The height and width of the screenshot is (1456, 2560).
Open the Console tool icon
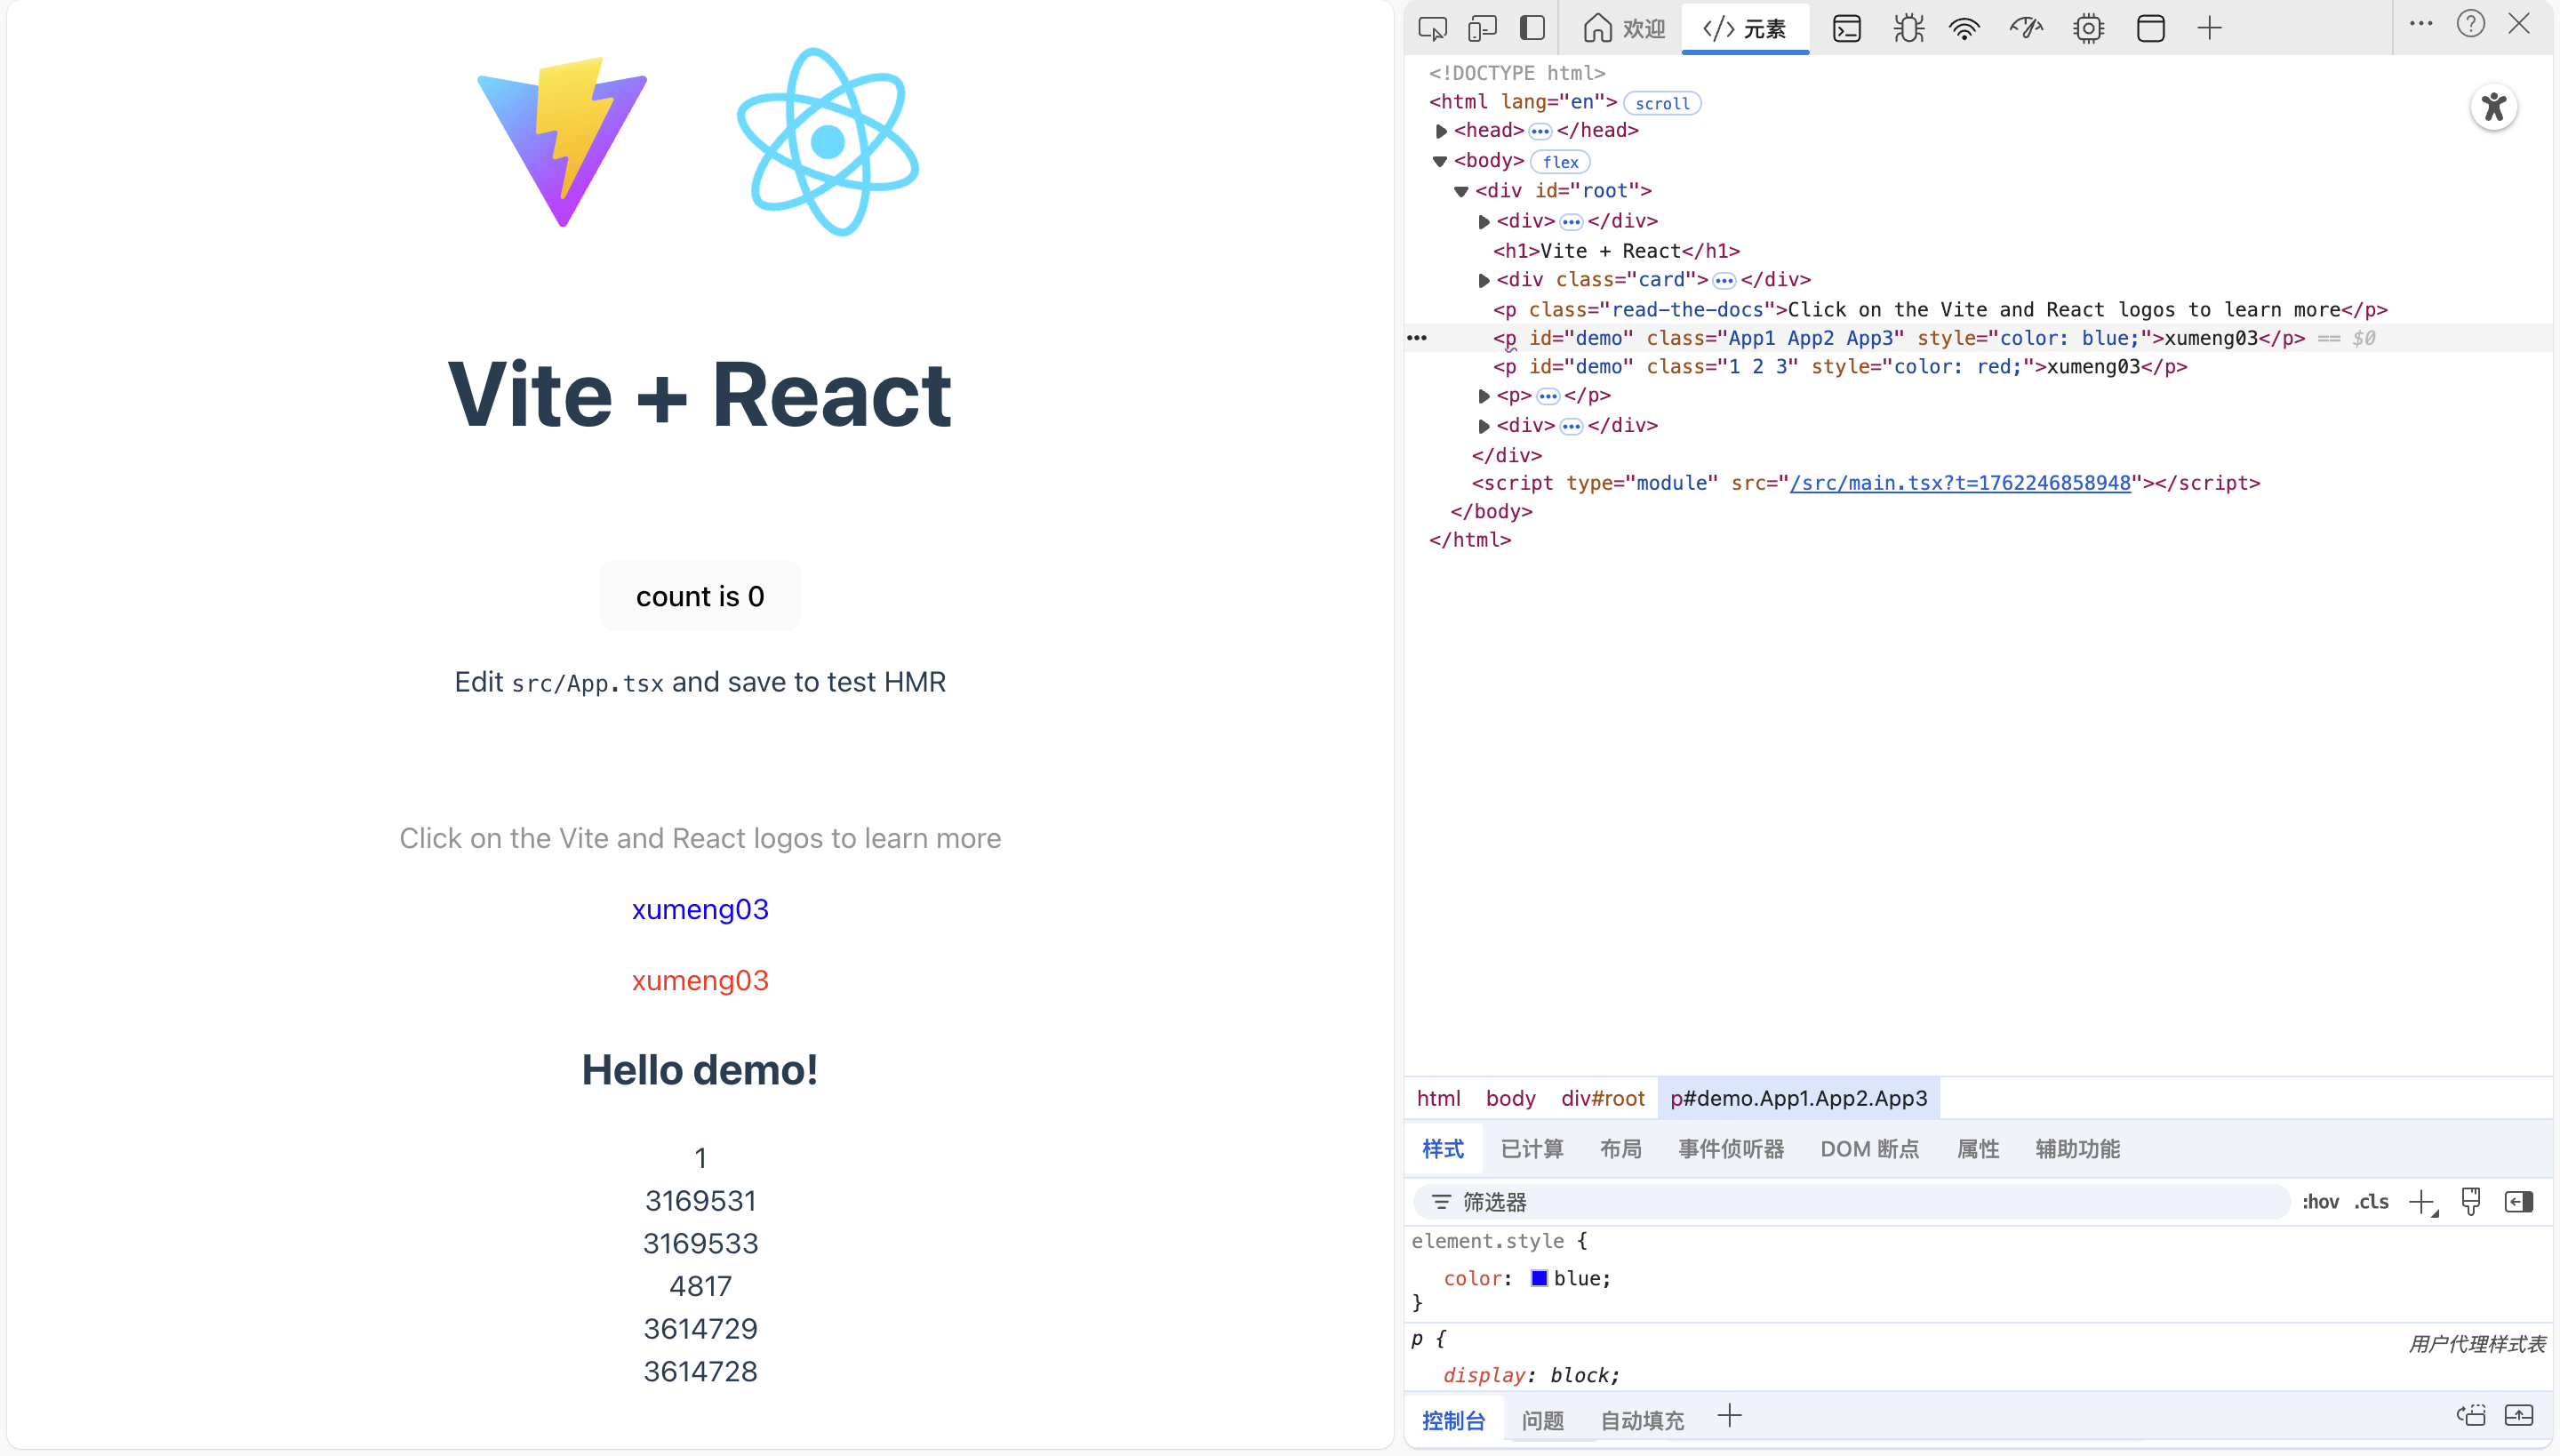1846,28
